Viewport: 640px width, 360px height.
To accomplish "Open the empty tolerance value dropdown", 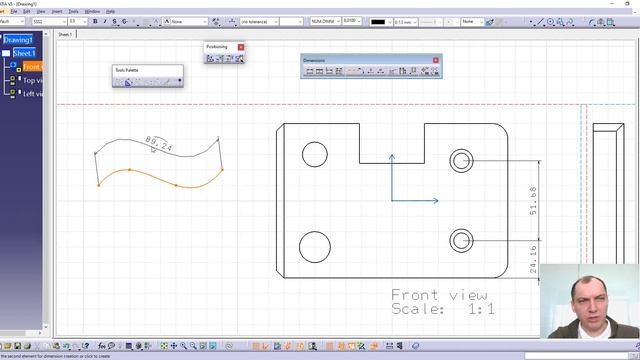I will click(291, 21).
